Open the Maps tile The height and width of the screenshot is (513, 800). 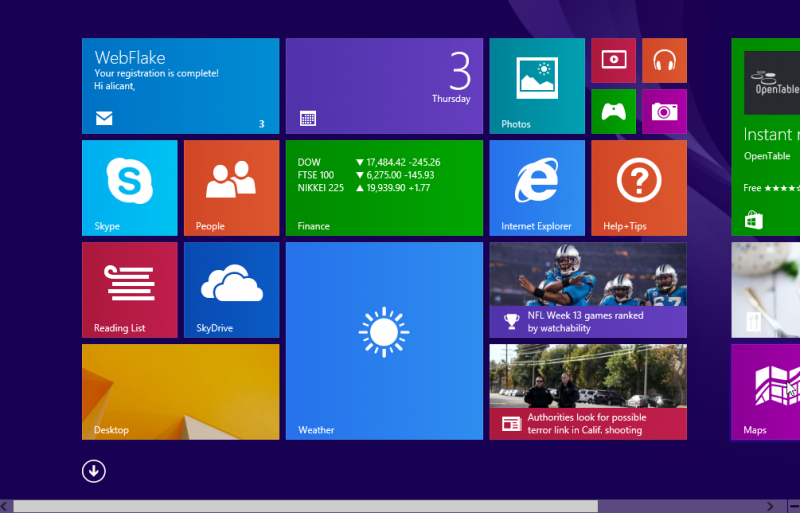click(x=765, y=392)
